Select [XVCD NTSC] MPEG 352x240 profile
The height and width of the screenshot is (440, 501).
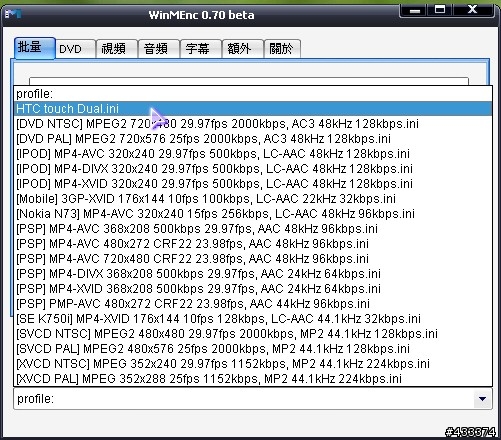pos(253,364)
